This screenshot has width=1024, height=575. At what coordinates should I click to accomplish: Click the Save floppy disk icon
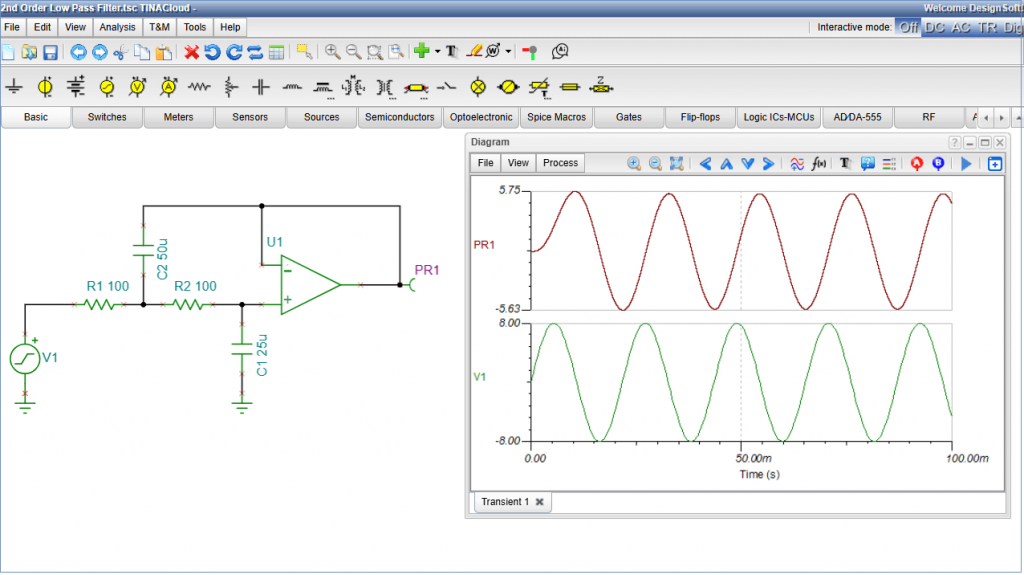point(50,52)
